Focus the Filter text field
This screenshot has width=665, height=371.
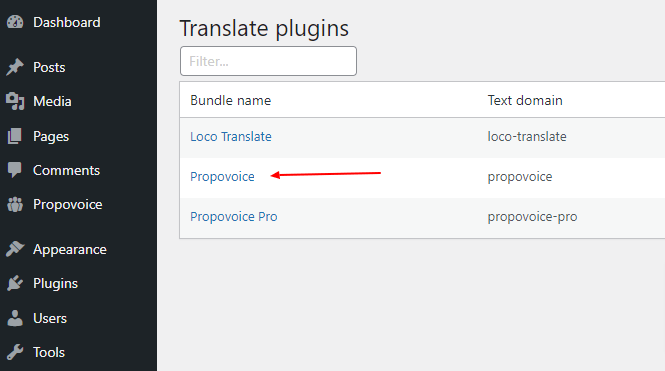tap(268, 61)
